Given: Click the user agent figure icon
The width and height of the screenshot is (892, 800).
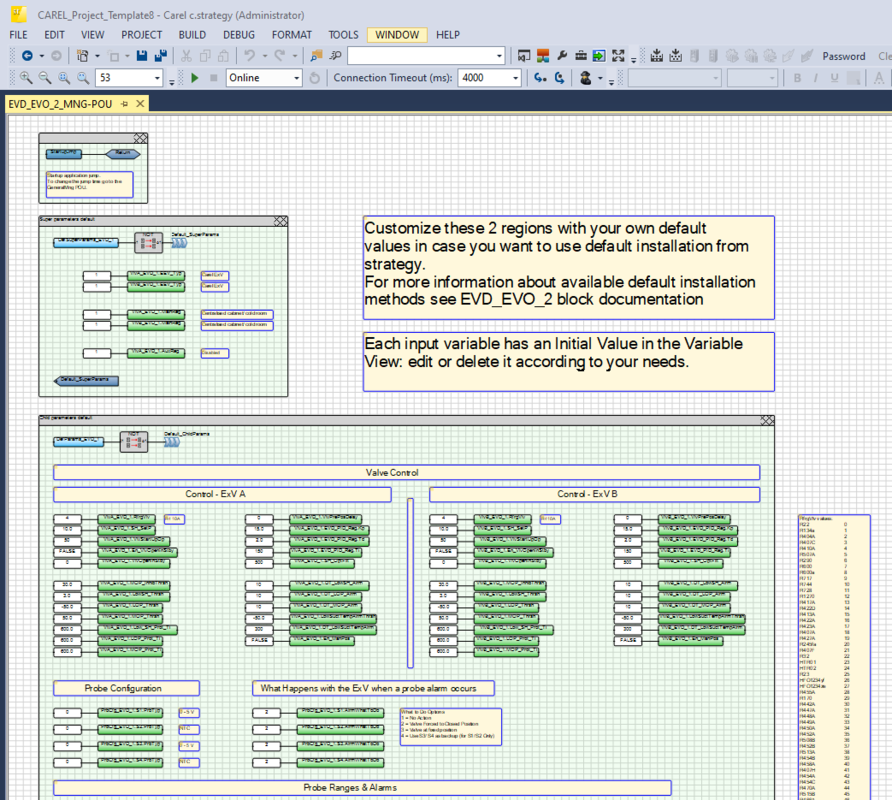Looking at the screenshot, I should 585,78.
